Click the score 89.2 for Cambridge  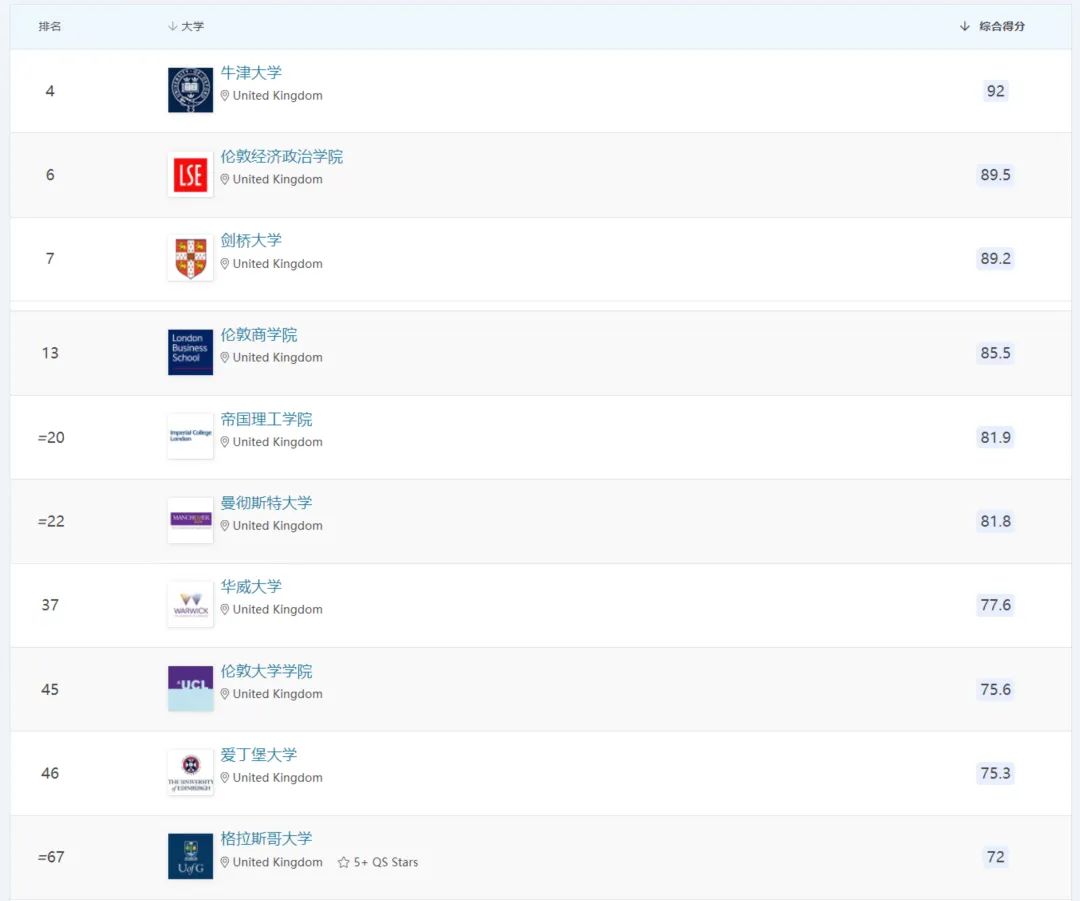[x=995, y=258]
